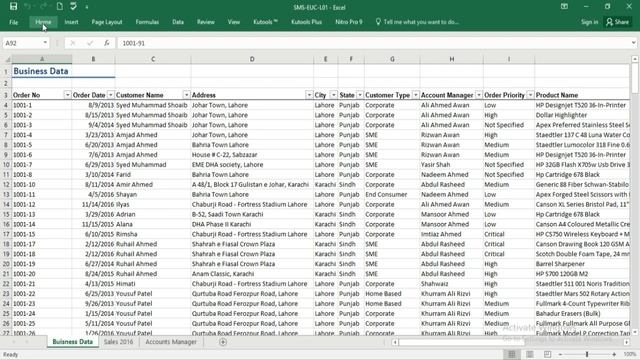Save the workbook from quick access toolbar

13,7
